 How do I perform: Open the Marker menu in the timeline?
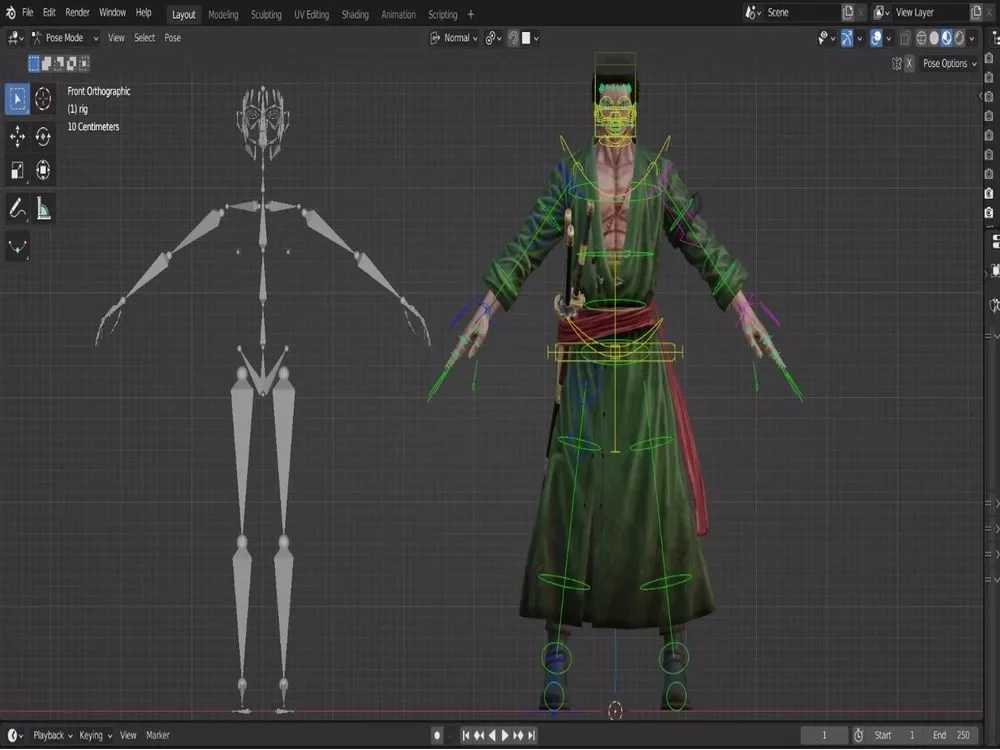coord(158,734)
